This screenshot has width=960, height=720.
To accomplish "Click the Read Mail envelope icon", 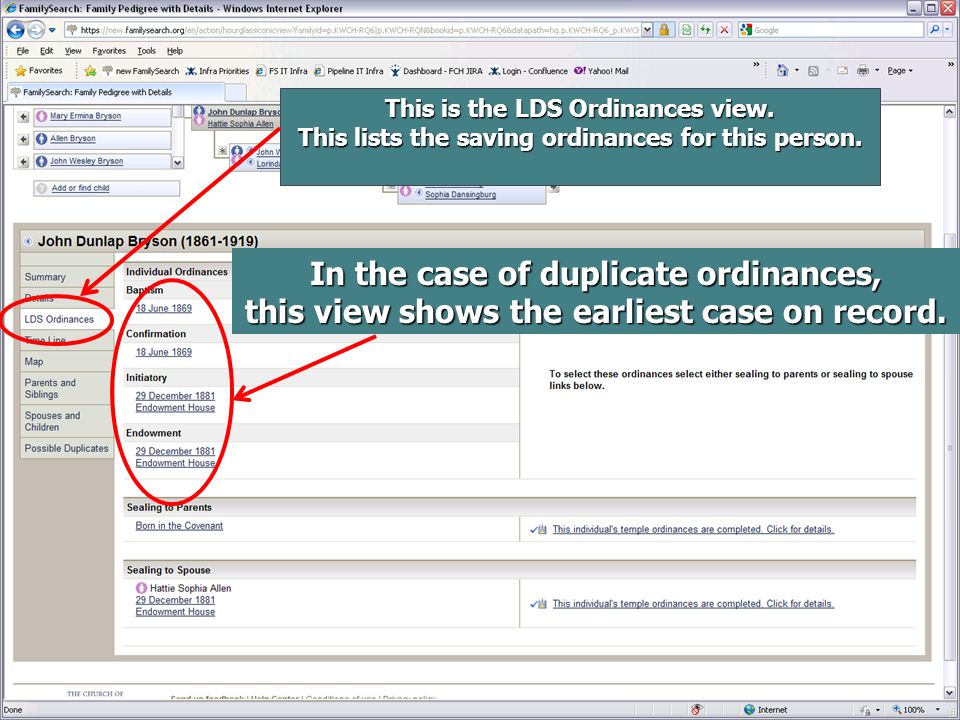I will (842, 70).
